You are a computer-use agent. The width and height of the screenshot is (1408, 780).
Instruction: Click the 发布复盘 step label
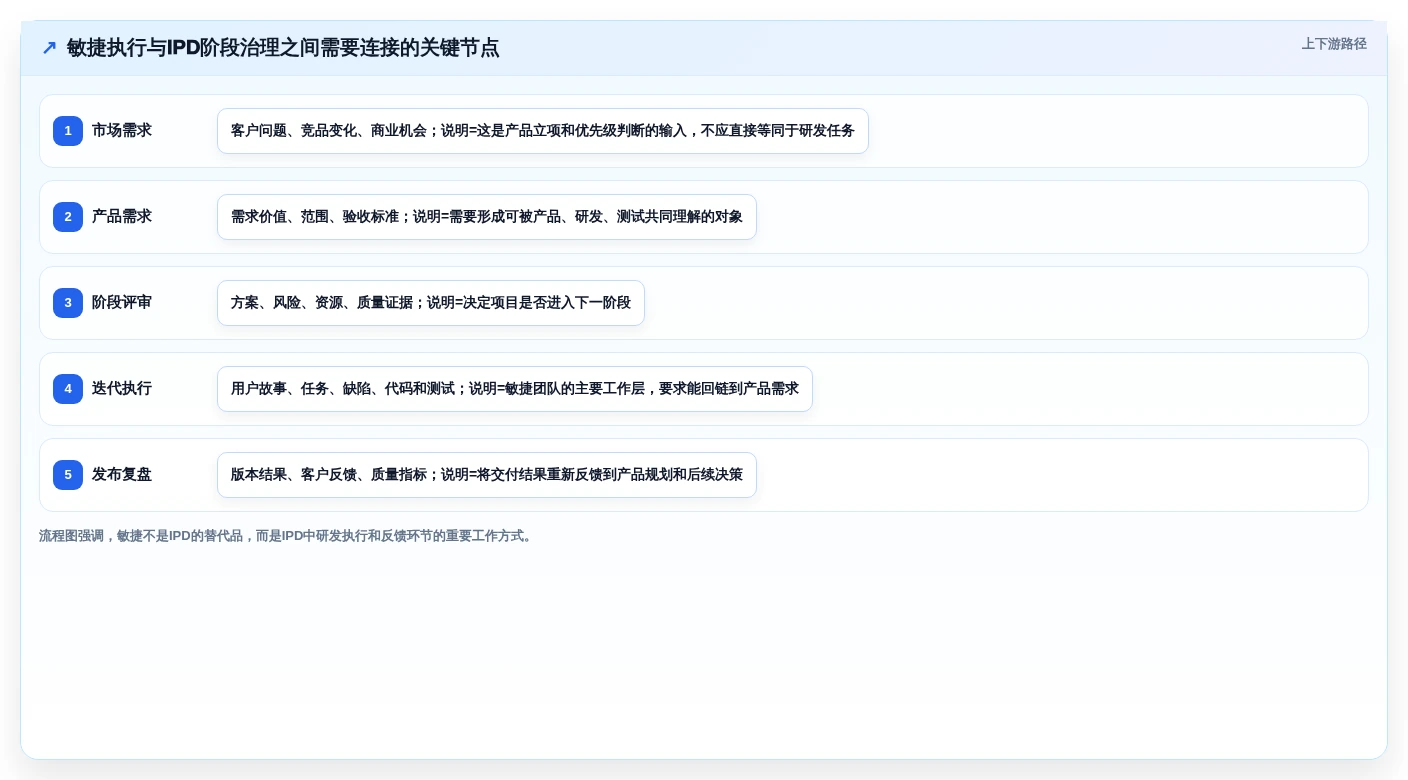pyautogui.click(x=122, y=474)
